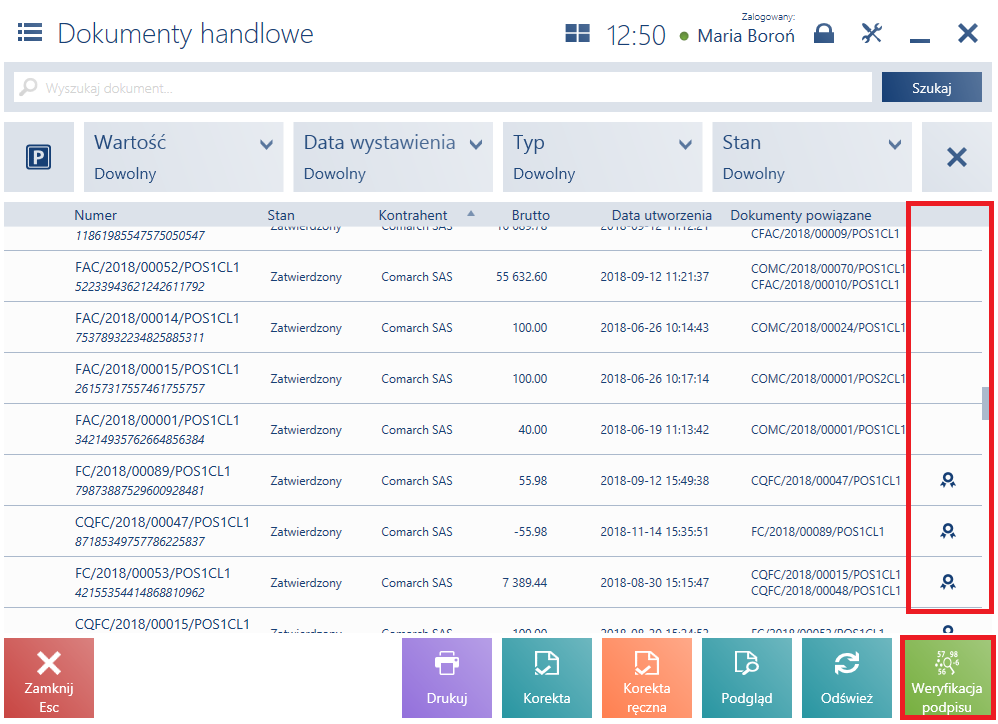Click date 2018-09-12 11:21:37
The height and width of the screenshot is (724, 998).
point(654,277)
